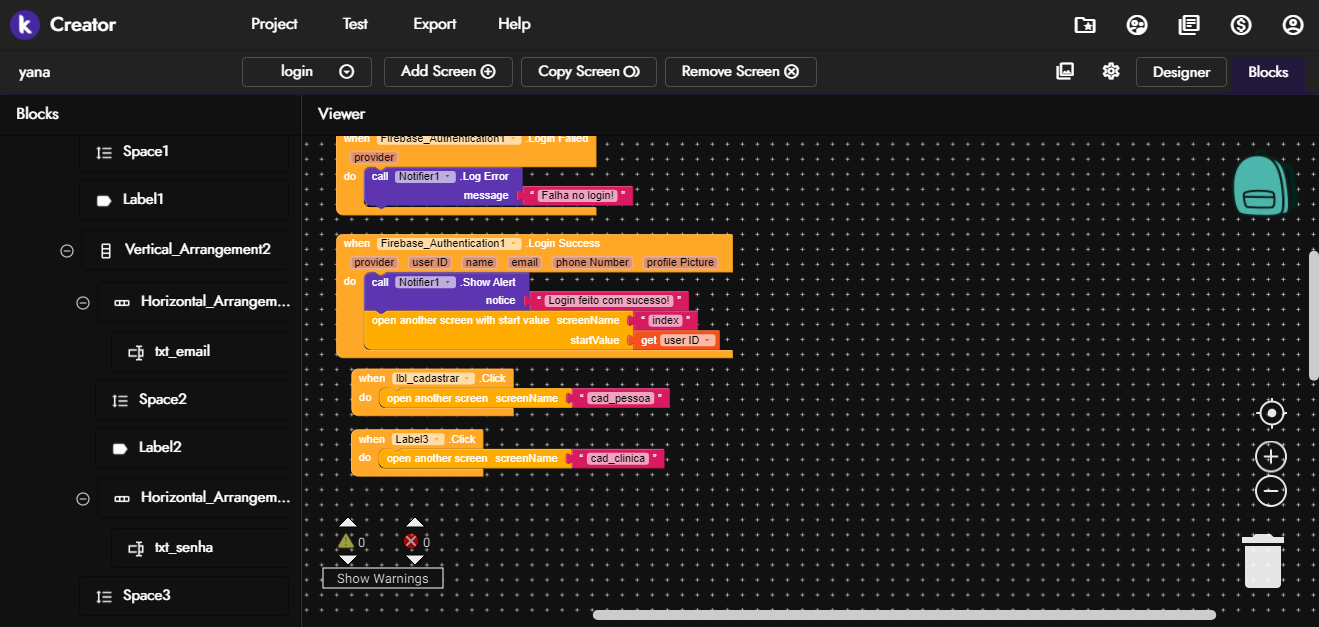The image size is (1319, 627).
Task: Open Notifier1 dropdown in Show Alert block
Action: [x=425, y=282]
